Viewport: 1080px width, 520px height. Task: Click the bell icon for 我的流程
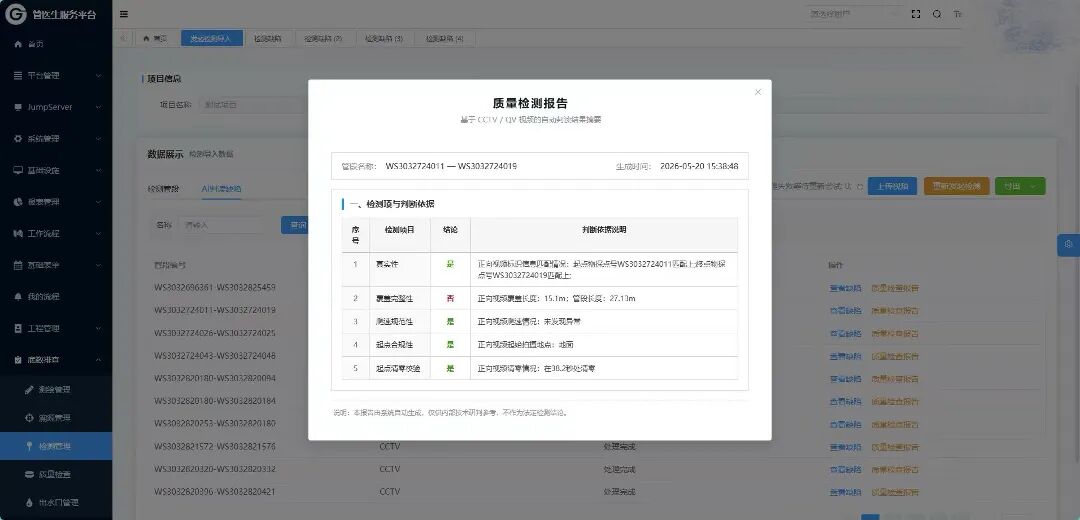point(18,297)
